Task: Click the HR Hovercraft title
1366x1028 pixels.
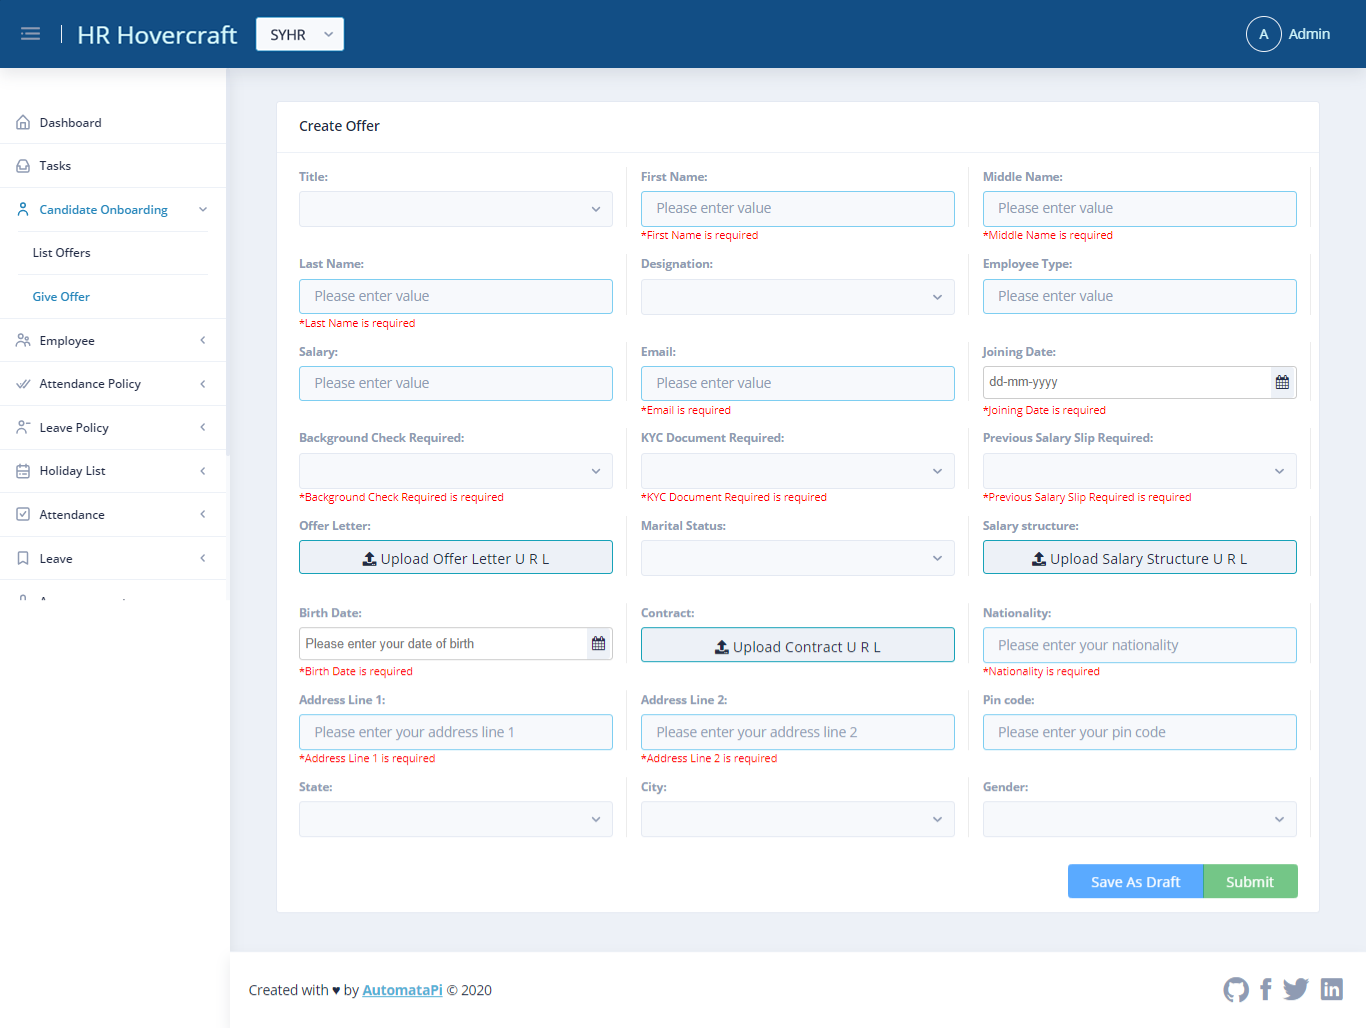Action: (x=157, y=35)
